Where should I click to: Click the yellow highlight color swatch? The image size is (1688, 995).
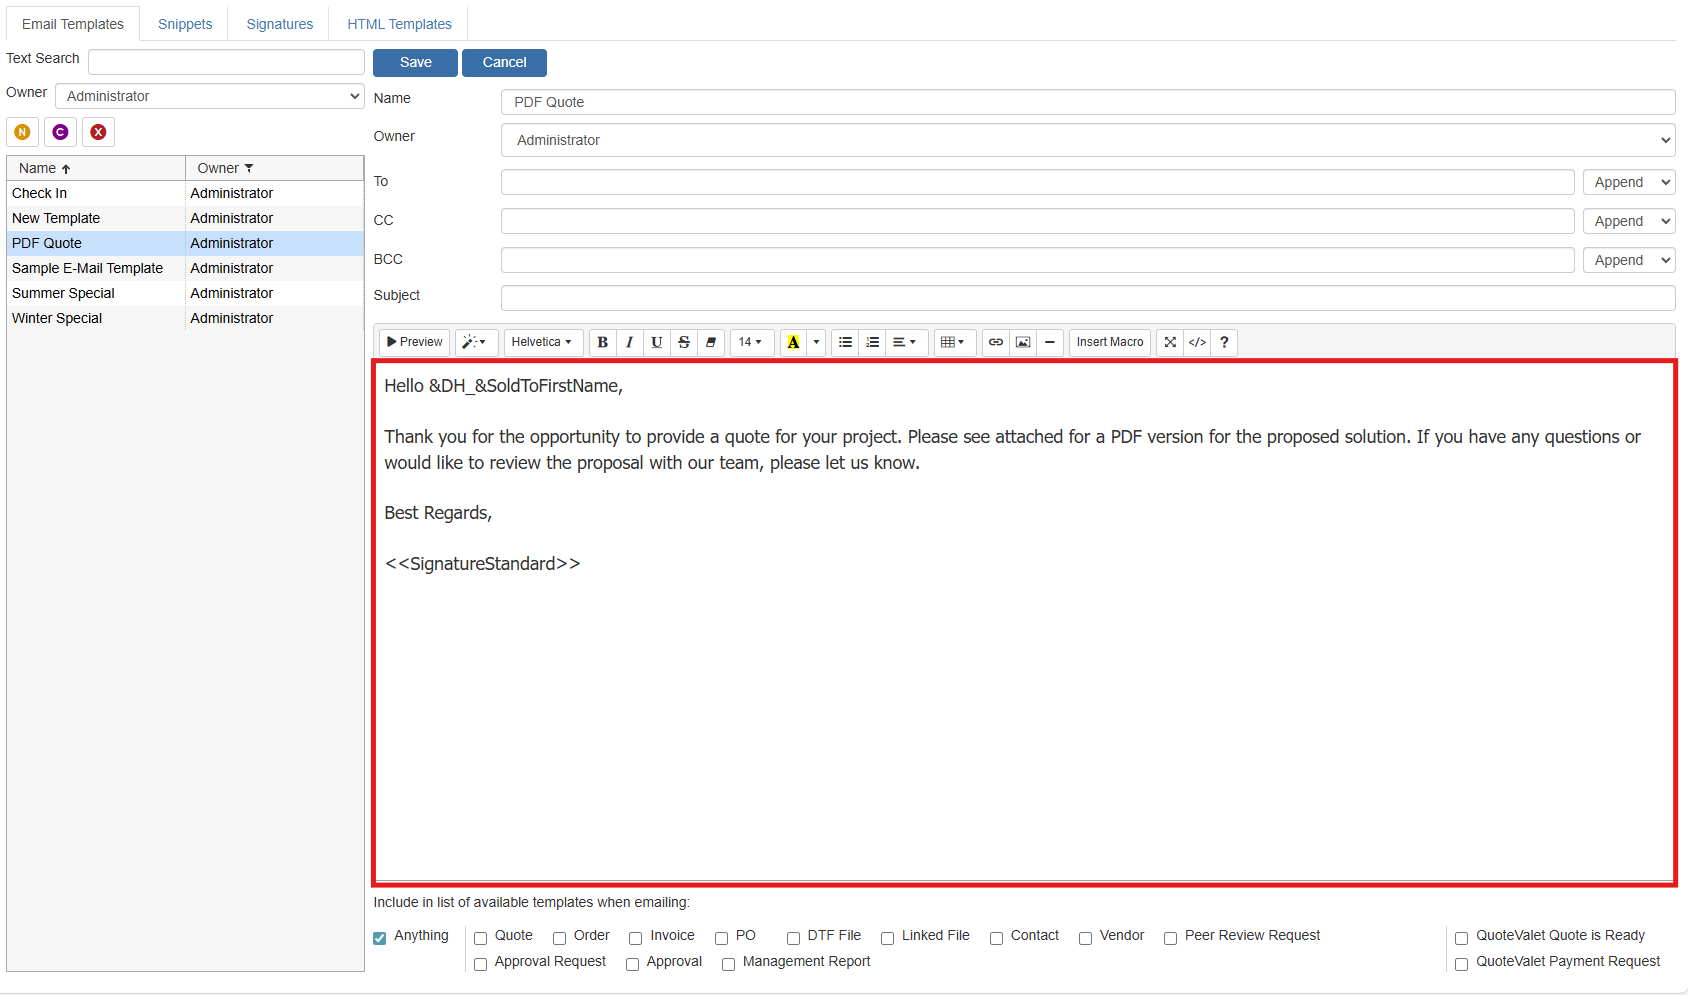793,342
